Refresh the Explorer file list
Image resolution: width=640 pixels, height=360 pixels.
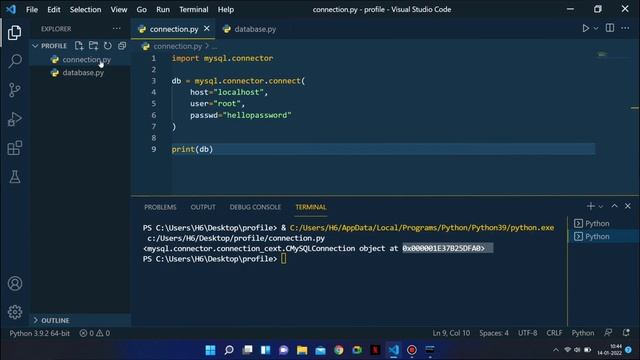[x=108, y=46]
